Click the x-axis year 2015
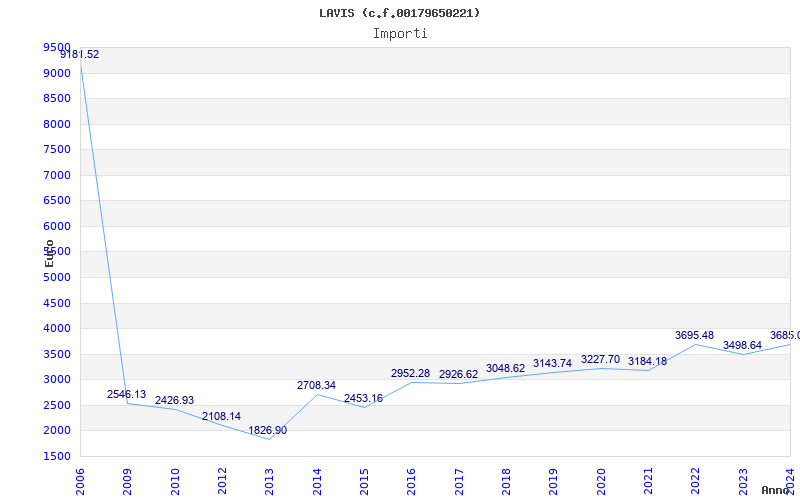The height and width of the screenshot is (500, 800). coord(364,482)
